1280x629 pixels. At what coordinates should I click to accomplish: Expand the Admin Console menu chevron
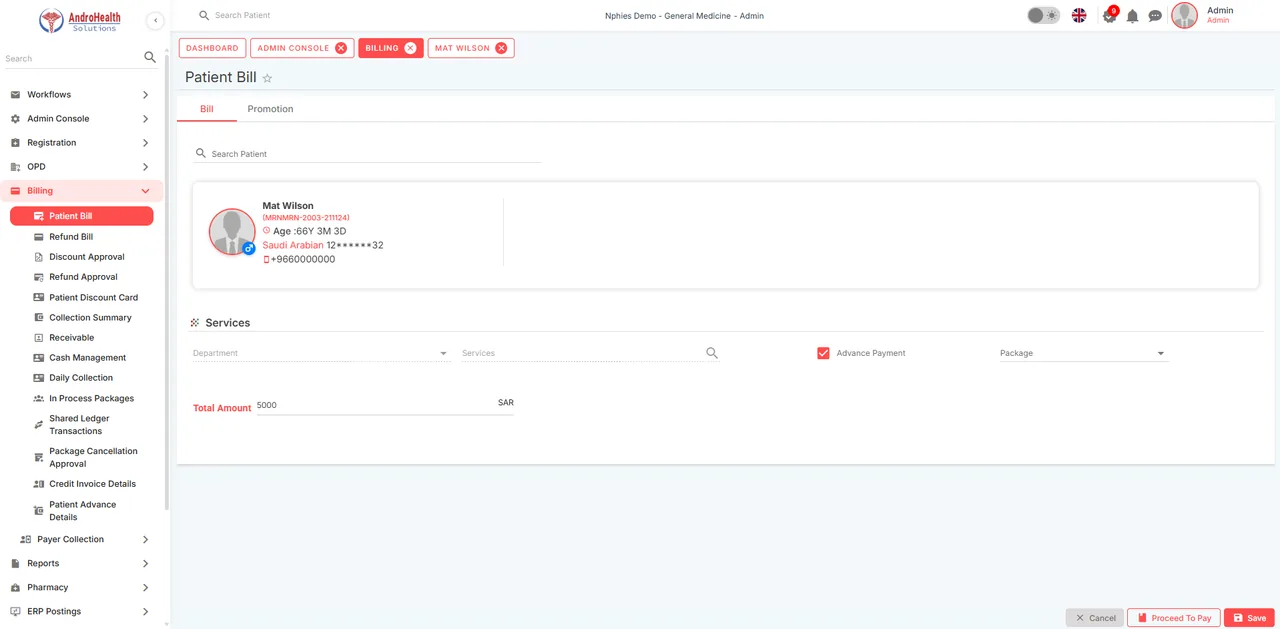[x=145, y=119]
